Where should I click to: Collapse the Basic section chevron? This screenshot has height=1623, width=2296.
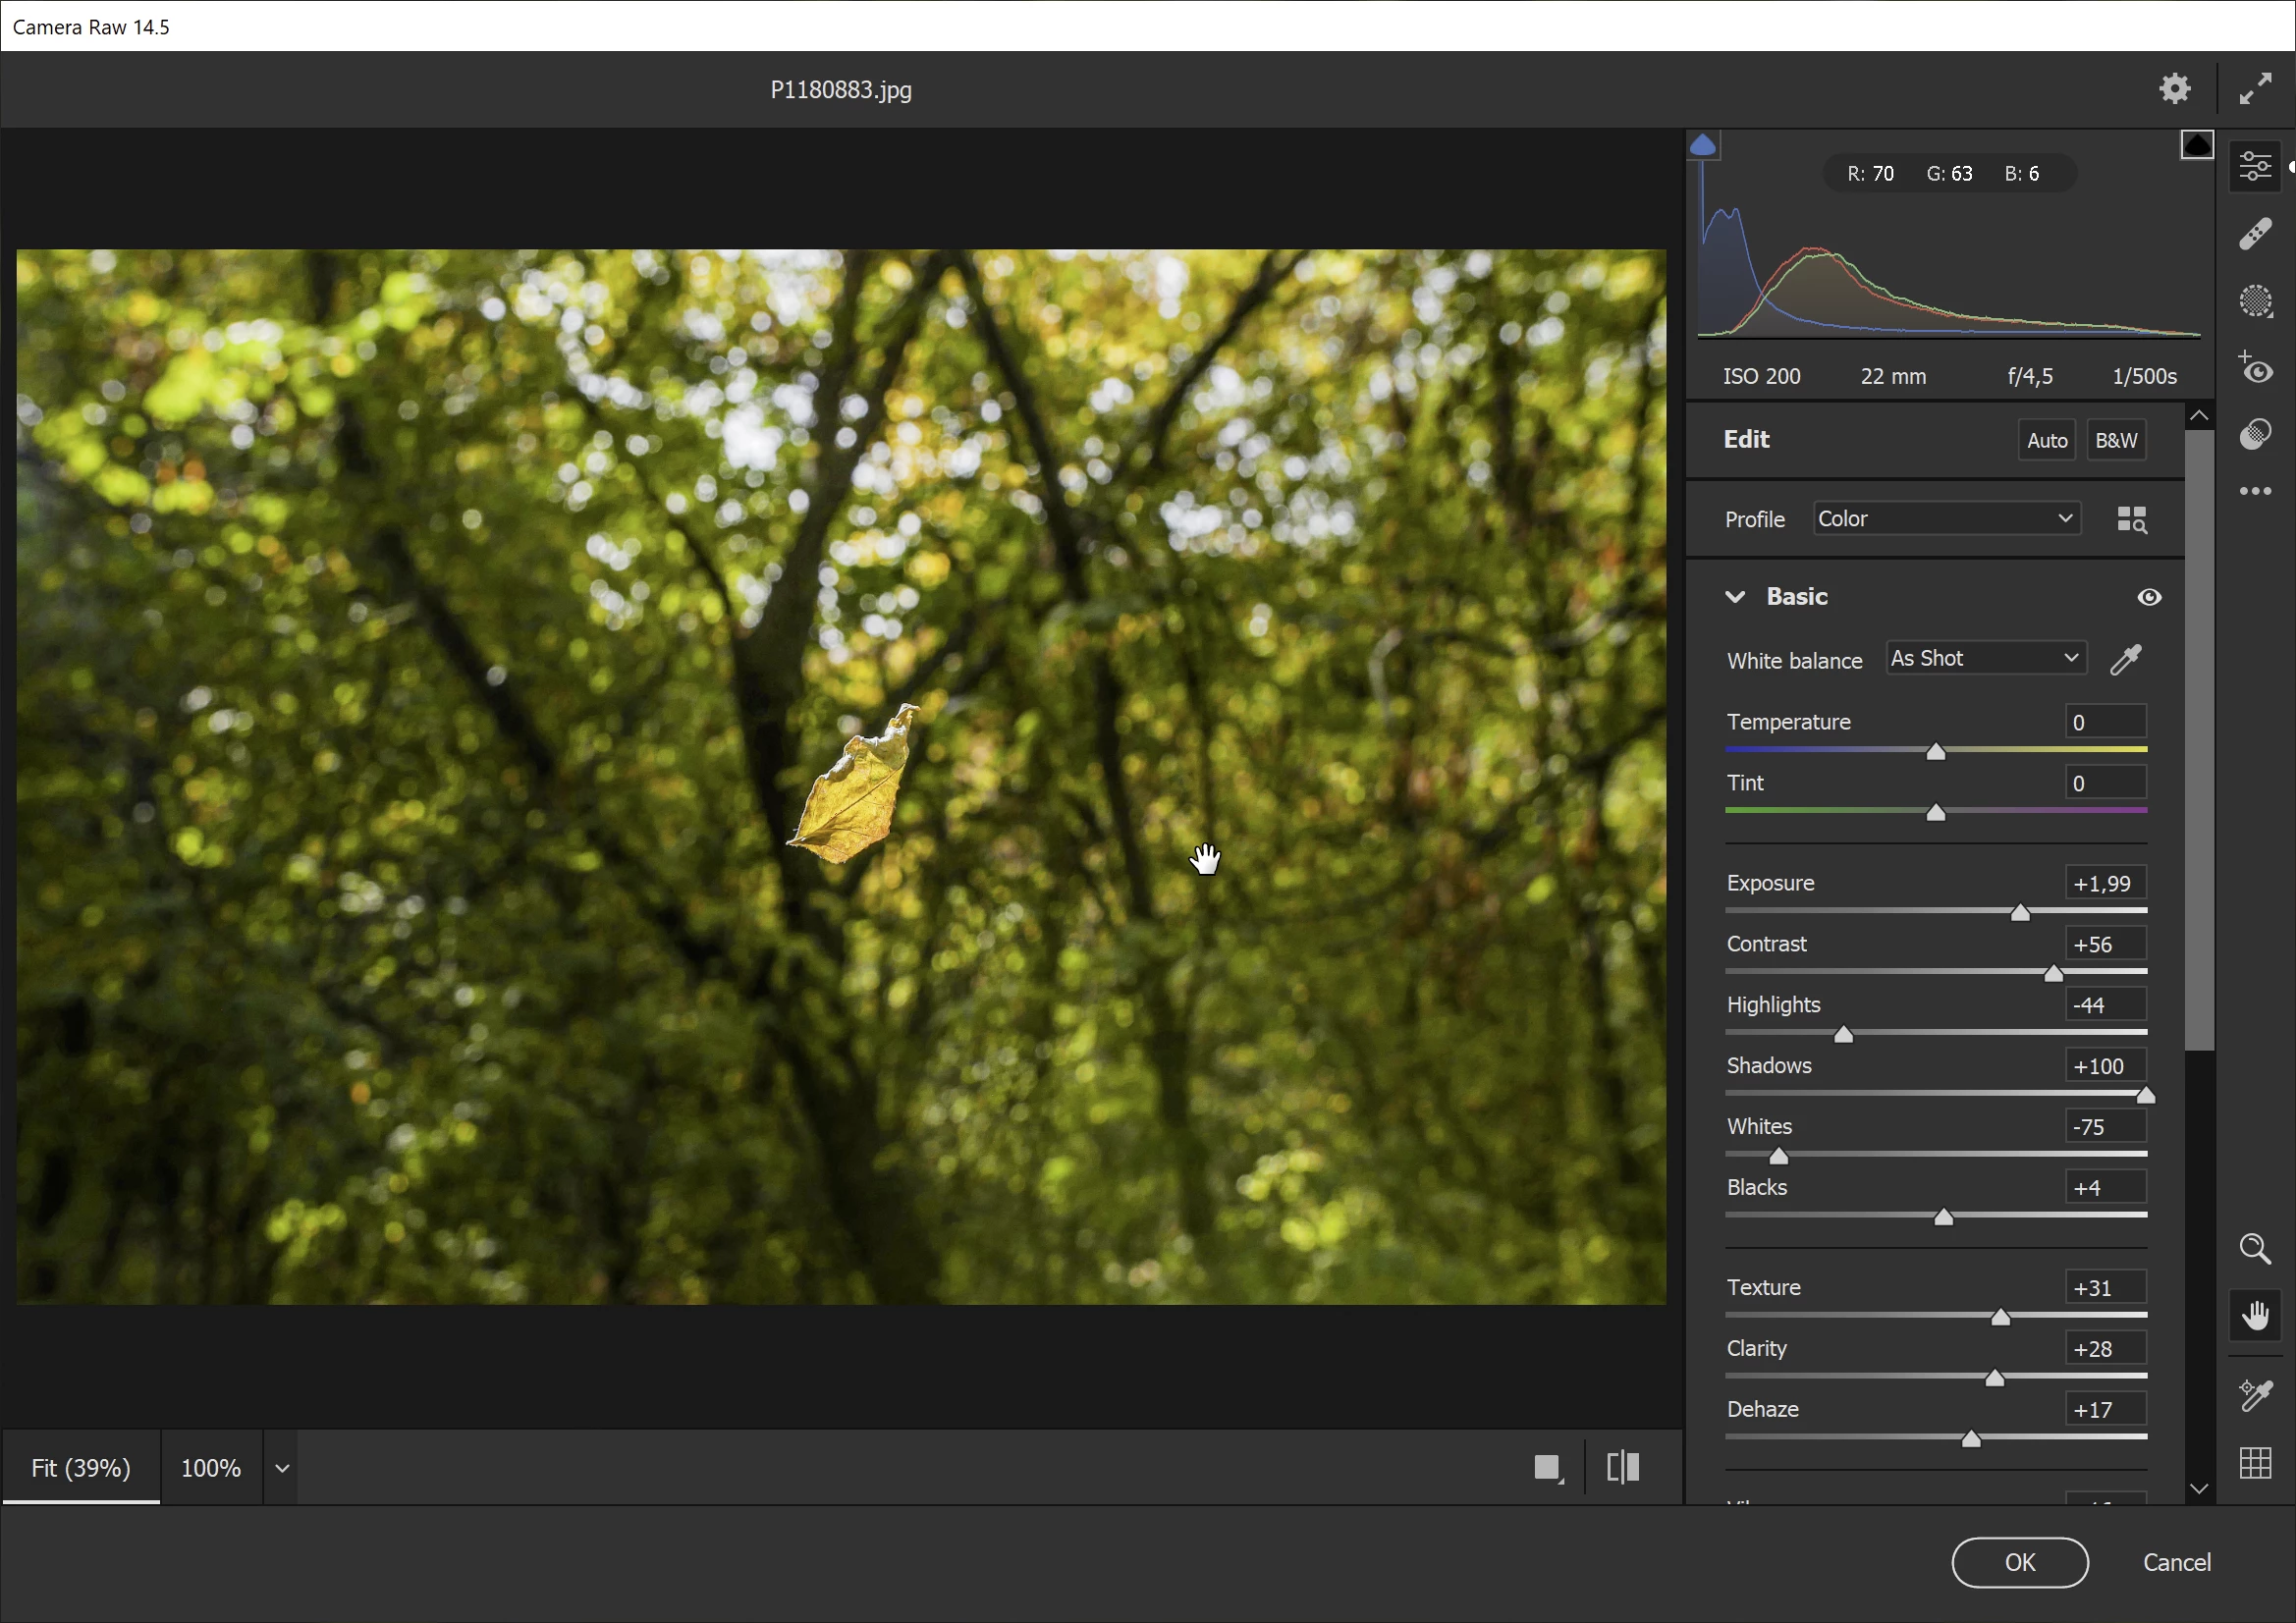1735,597
